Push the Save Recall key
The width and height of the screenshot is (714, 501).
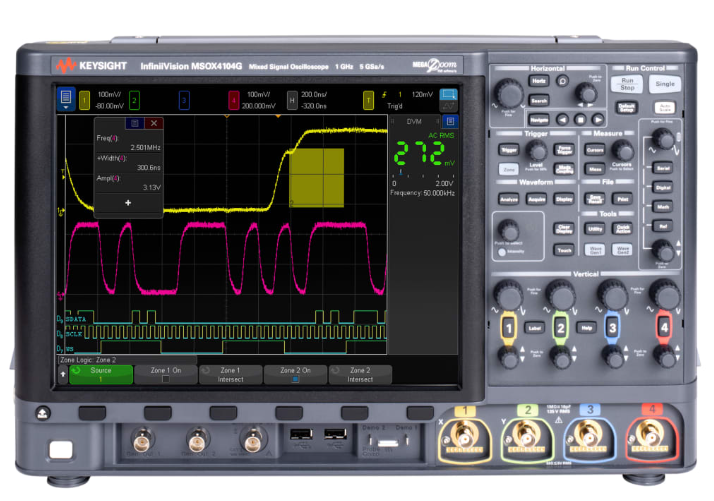[x=595, y=199]
